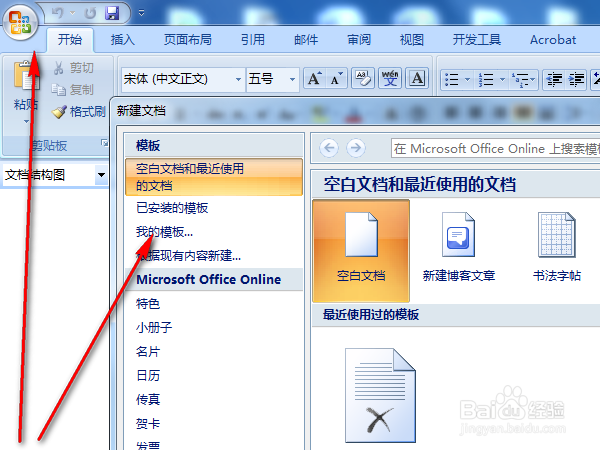Screen dimensions: 600x450
Task: Click the Phonetic Guide wén icon
Action: pos(390,78)
